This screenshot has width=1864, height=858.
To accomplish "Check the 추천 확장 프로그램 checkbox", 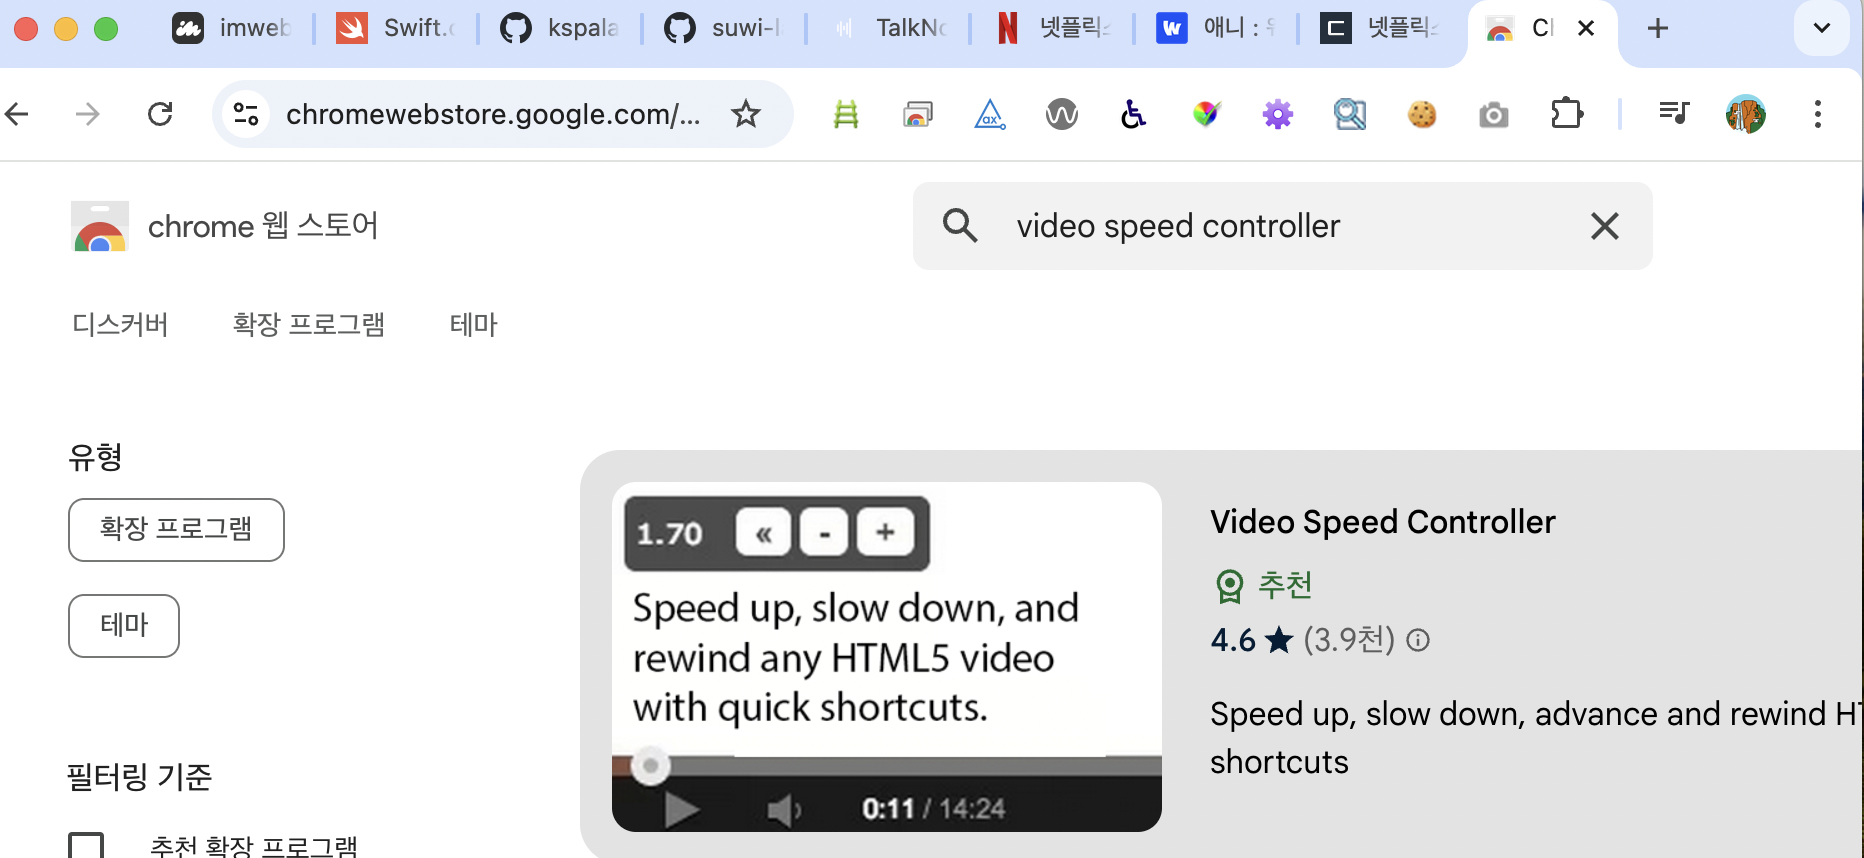I will point(86,847).
